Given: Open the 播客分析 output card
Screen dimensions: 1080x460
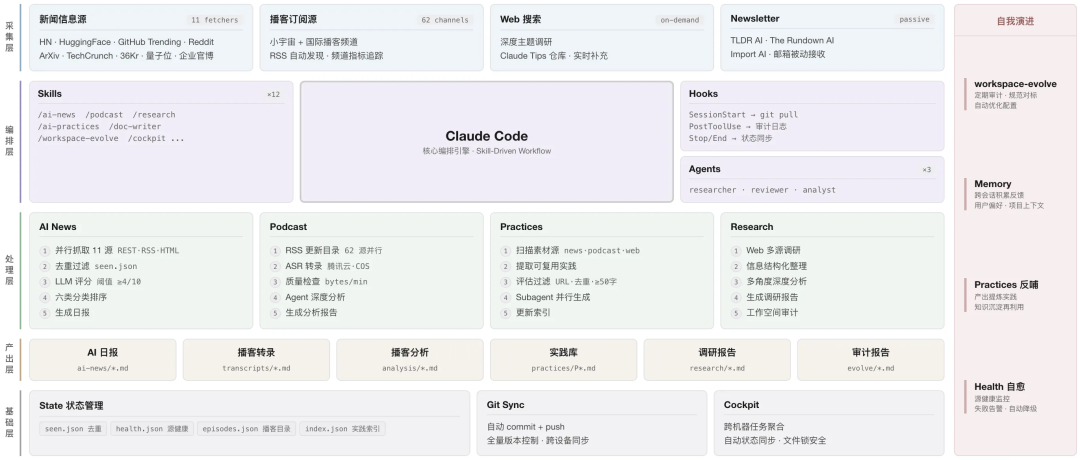Looking at the screenshot, I should [x=410, y=359].
